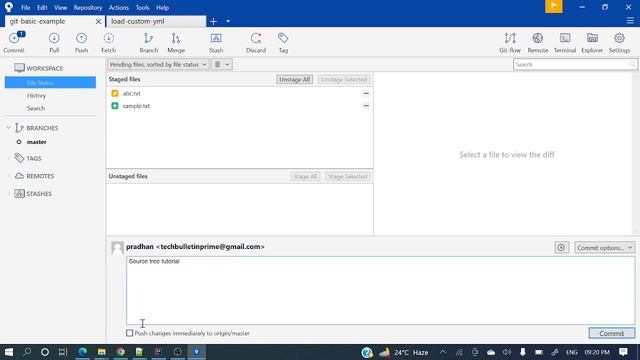Click the new tab plus icon
This screenshot has width=640, height=360.
click(213, 21)
